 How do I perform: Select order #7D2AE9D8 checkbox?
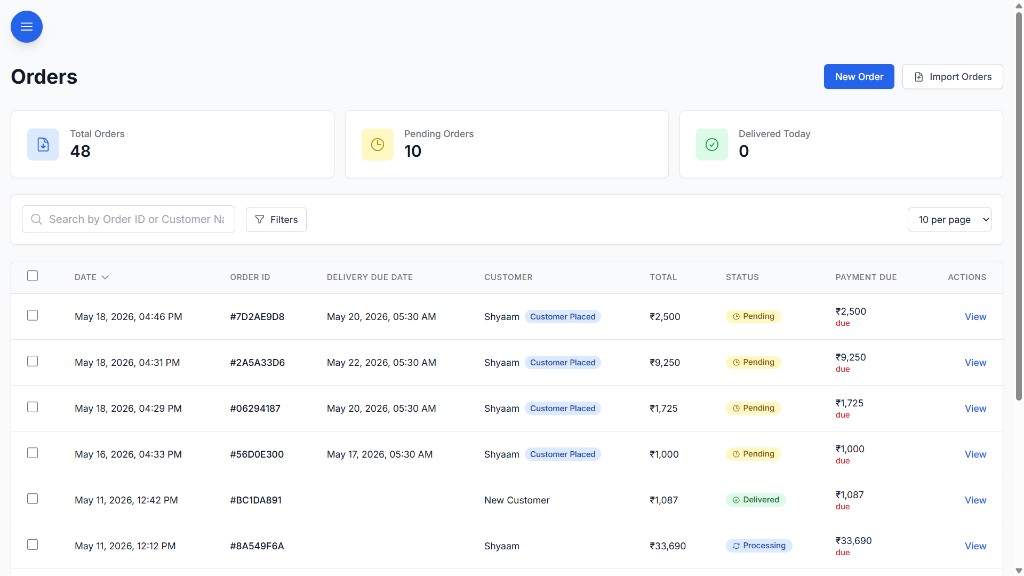pyautogui.click(x=33, y=315)
